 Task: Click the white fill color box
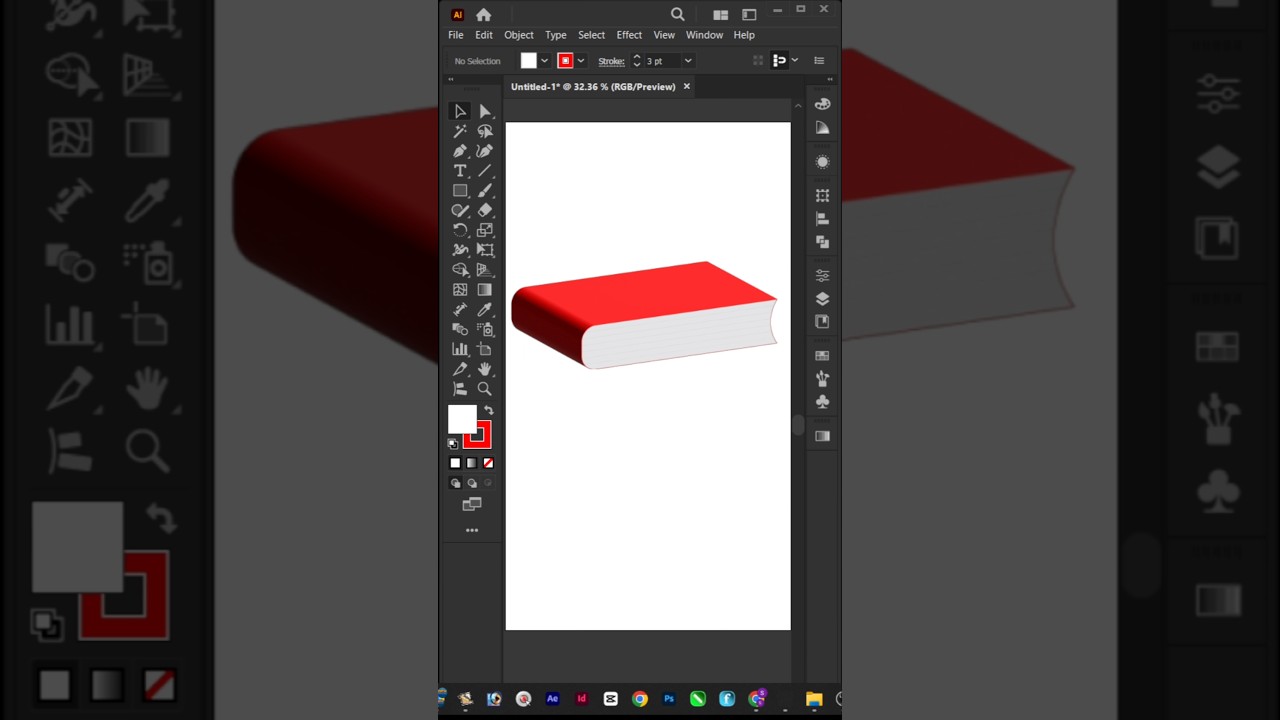pos(461,418)
